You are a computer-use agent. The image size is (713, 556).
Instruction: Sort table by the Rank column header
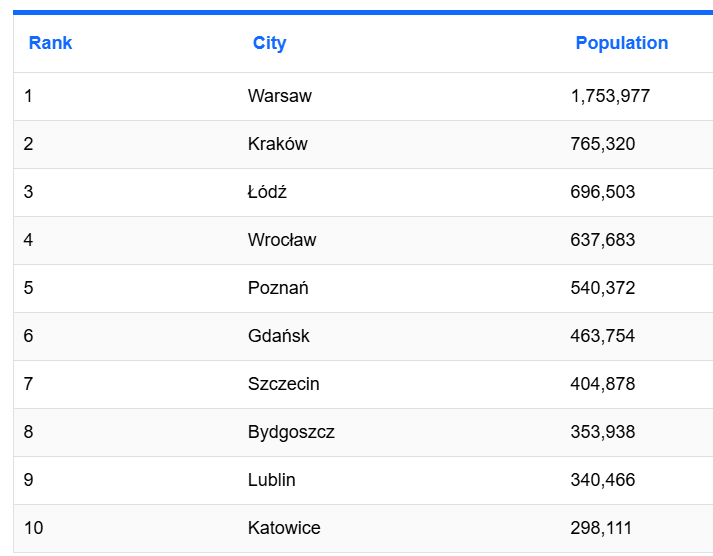50,43
